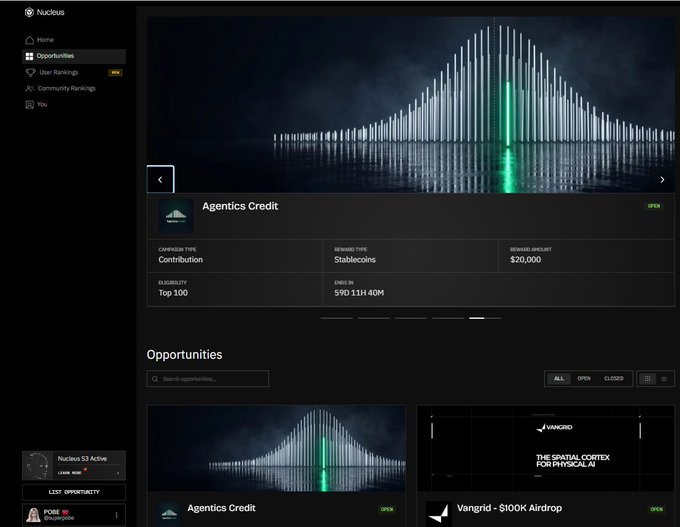The width and height of the screenshot is (680, 527).
Task: Open POBE account options three-dot menu
Action: [x=116, y=515]
